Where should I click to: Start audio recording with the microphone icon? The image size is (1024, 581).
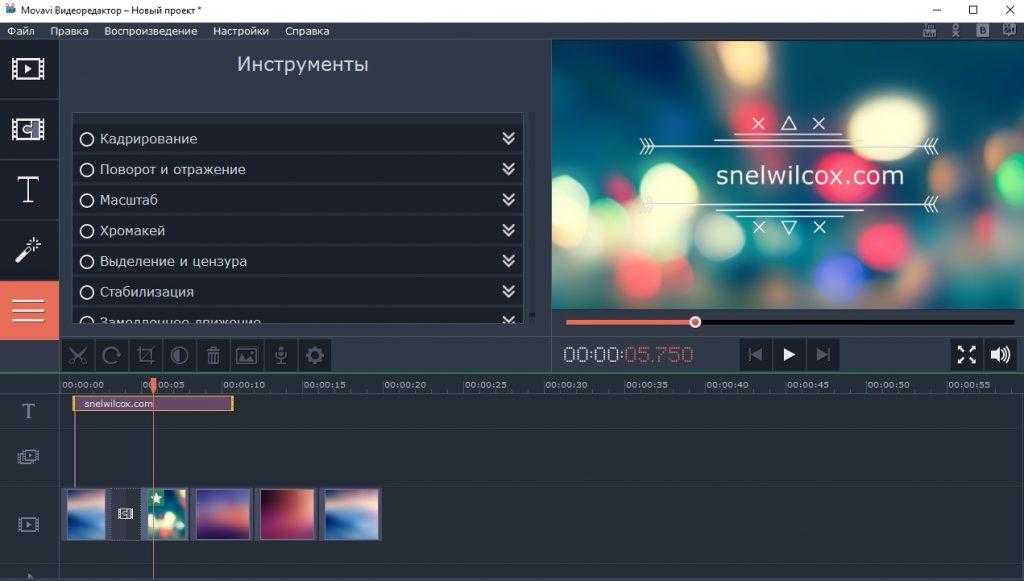pyautogui.click(x=281, y=356)
